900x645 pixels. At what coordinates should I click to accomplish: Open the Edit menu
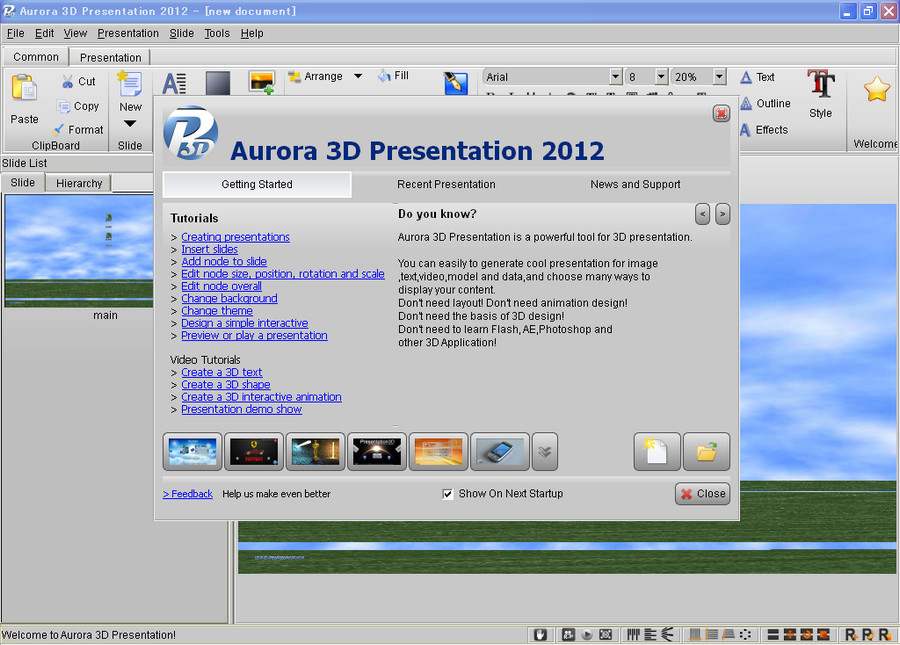coord(44,33)
